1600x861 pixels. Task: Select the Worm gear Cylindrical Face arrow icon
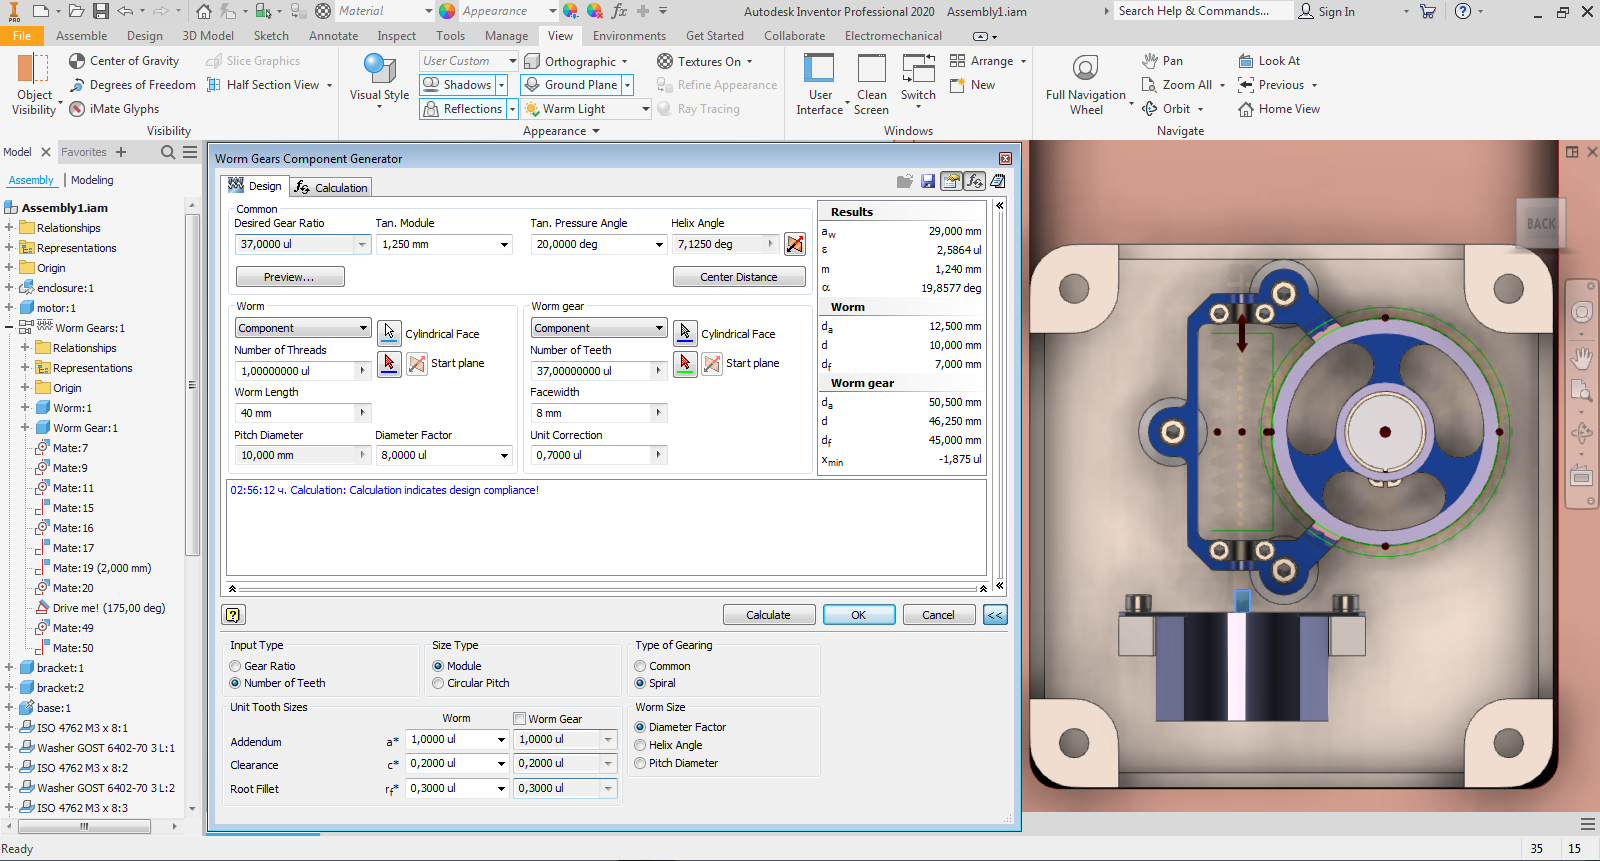tap(685, 332)
